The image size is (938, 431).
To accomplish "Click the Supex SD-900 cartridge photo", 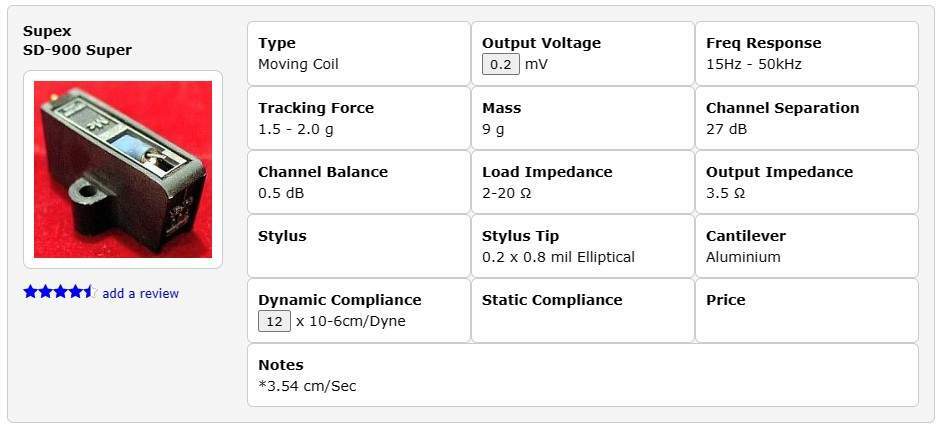I will [x=123, y=169].
